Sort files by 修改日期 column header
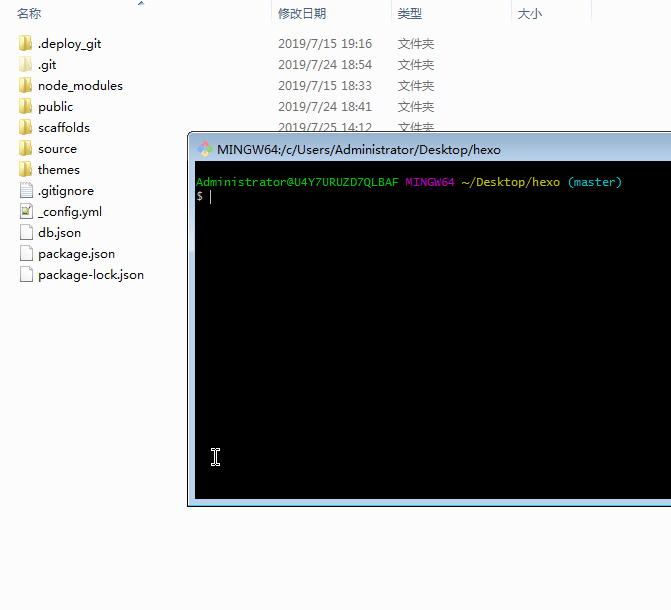This screenshot has width=671, height=610. (x=302, y=14)
